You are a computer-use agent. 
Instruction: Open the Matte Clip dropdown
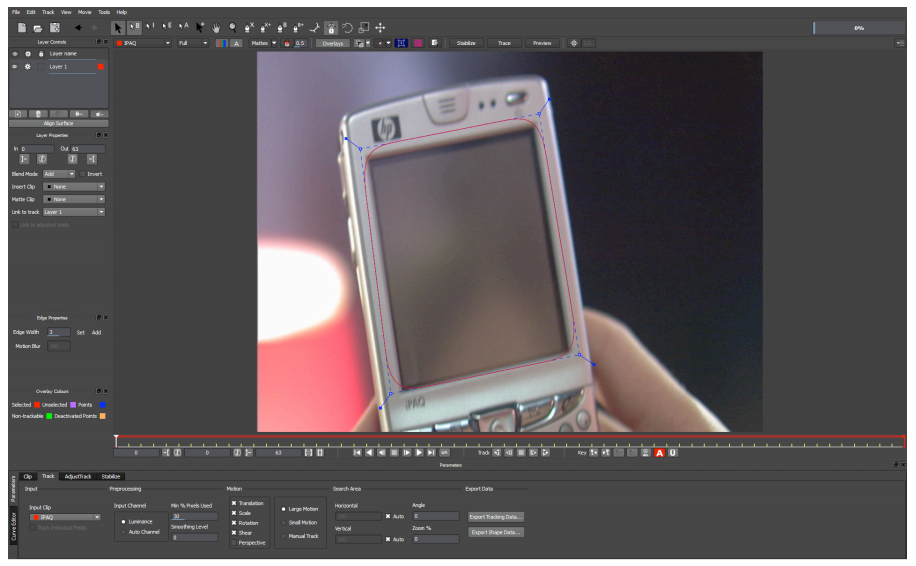pyautogui.click(x=74, y=199)
